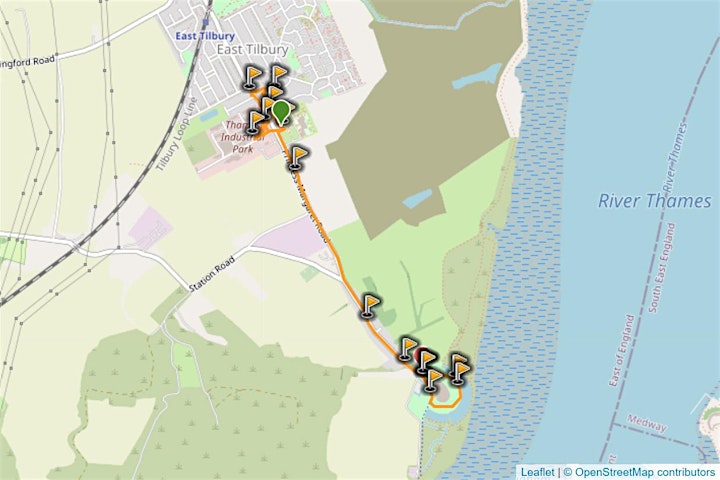The image size is (720, 480).
Task: Select the flag marker overlapping Thames Industrial Park label
Action: [256, 123]
